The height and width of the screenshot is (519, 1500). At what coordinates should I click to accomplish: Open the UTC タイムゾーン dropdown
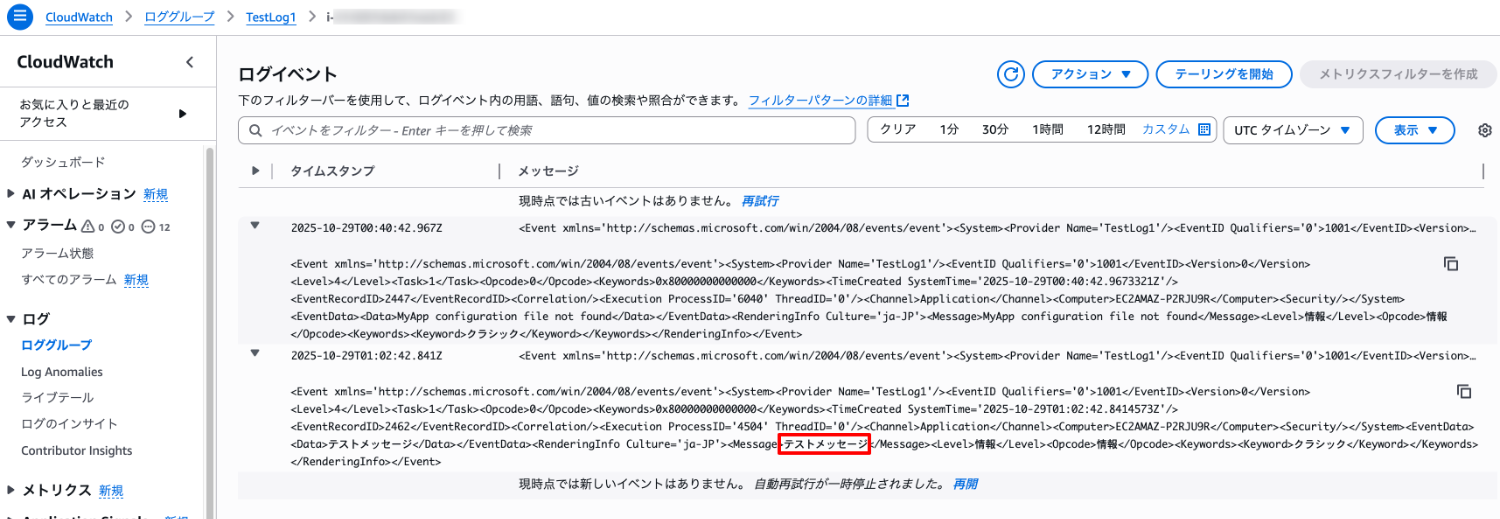[x=1293, y=130]
